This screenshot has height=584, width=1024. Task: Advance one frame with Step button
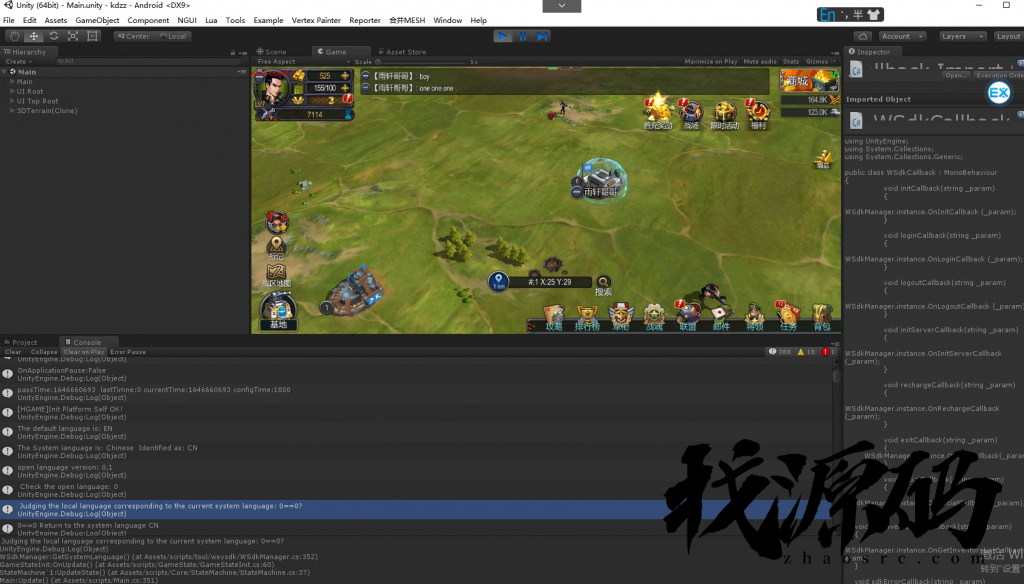pos(542,37)
